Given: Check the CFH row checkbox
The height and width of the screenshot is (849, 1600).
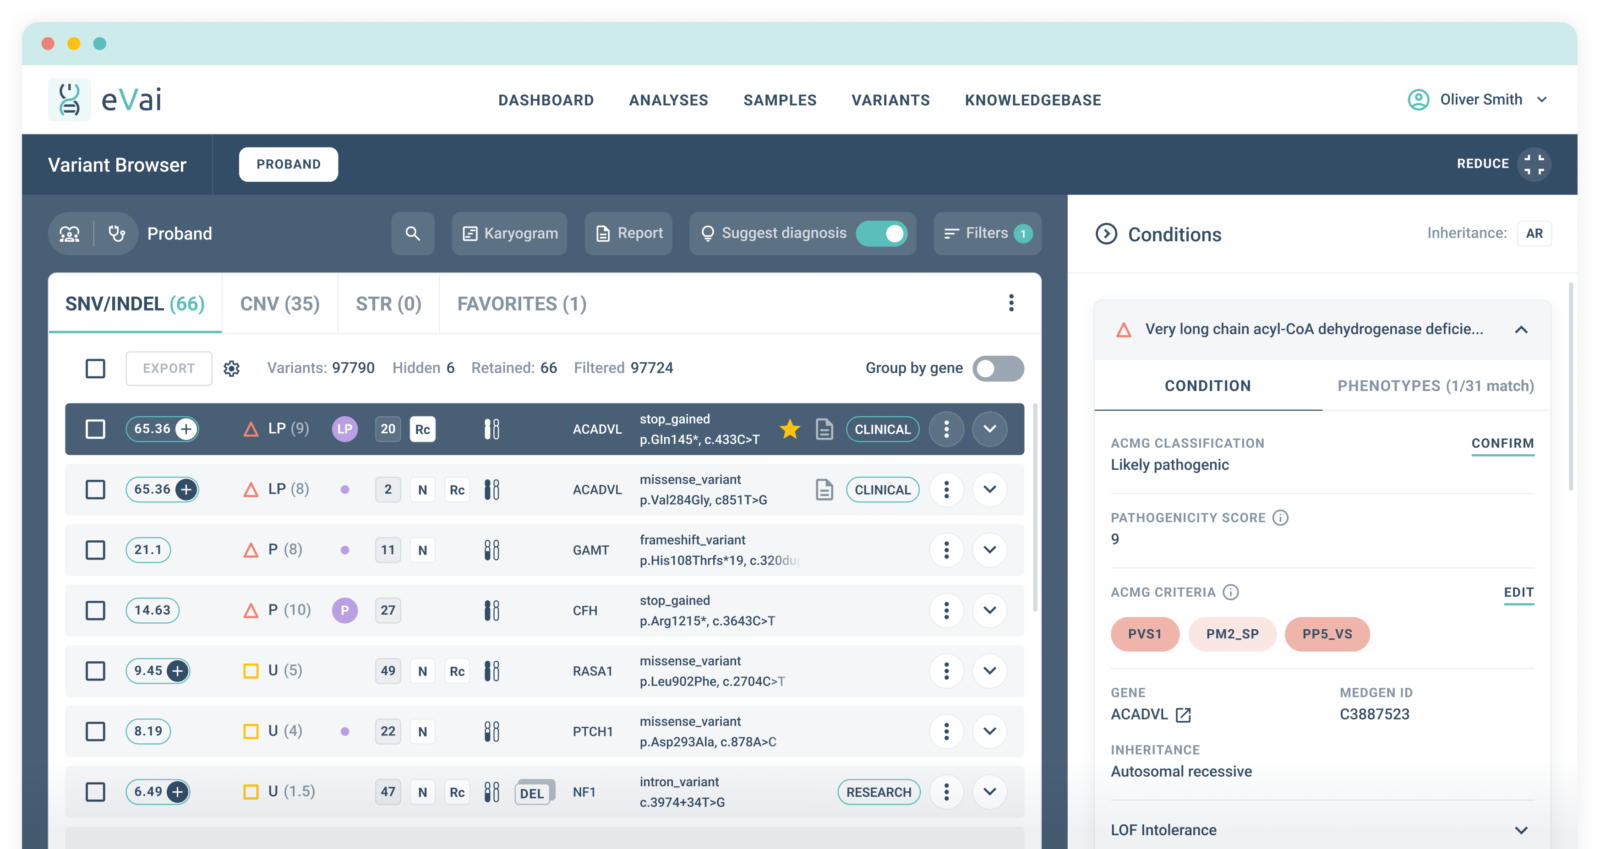Looking at the screenshot, I should (x=95, y=610).
